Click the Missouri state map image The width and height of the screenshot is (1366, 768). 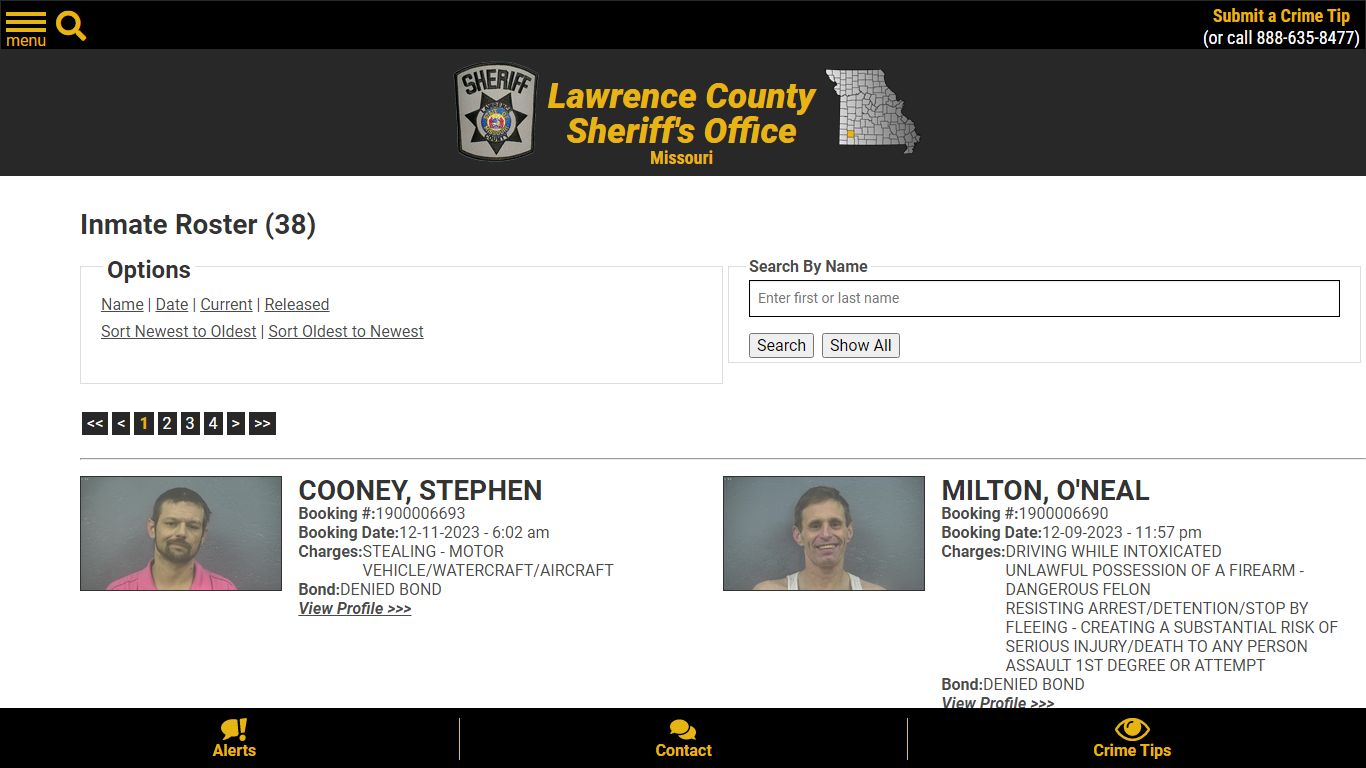pyautogui.click(x=872, y=111)
